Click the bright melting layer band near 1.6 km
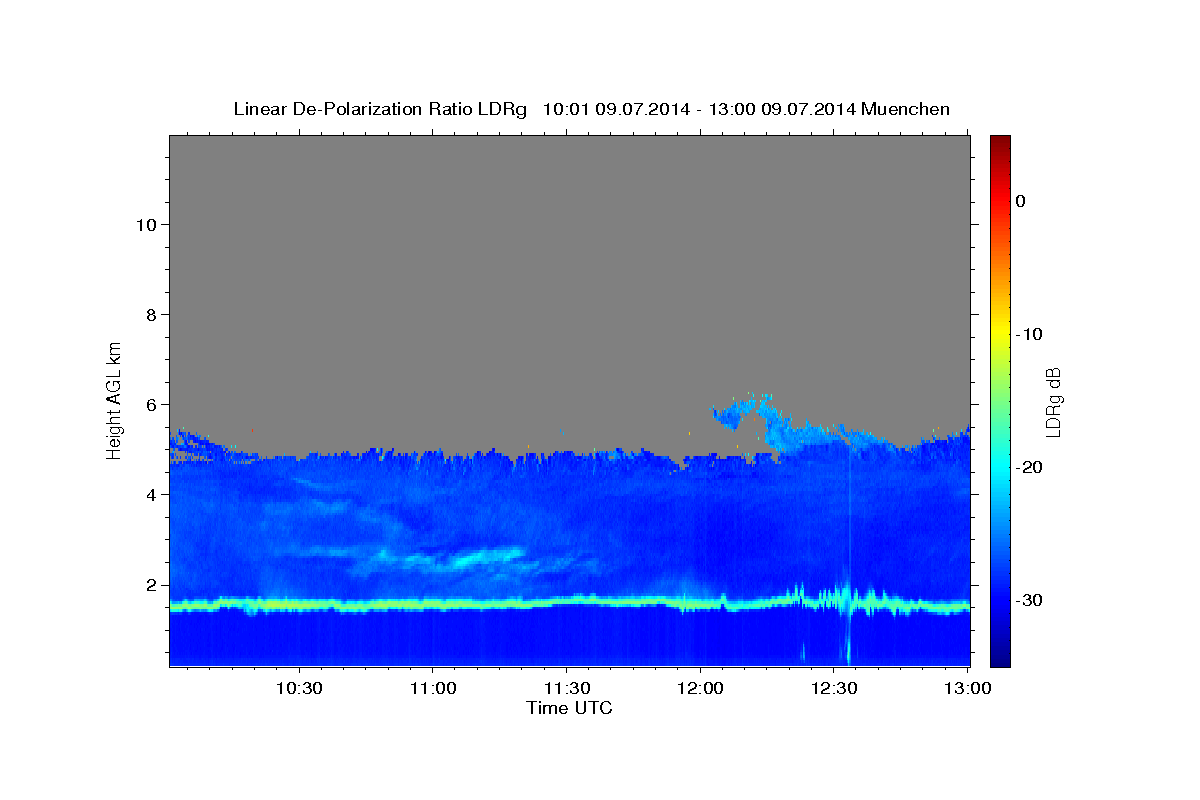The height and width of the screenshot is (800, 1200). 569,603
